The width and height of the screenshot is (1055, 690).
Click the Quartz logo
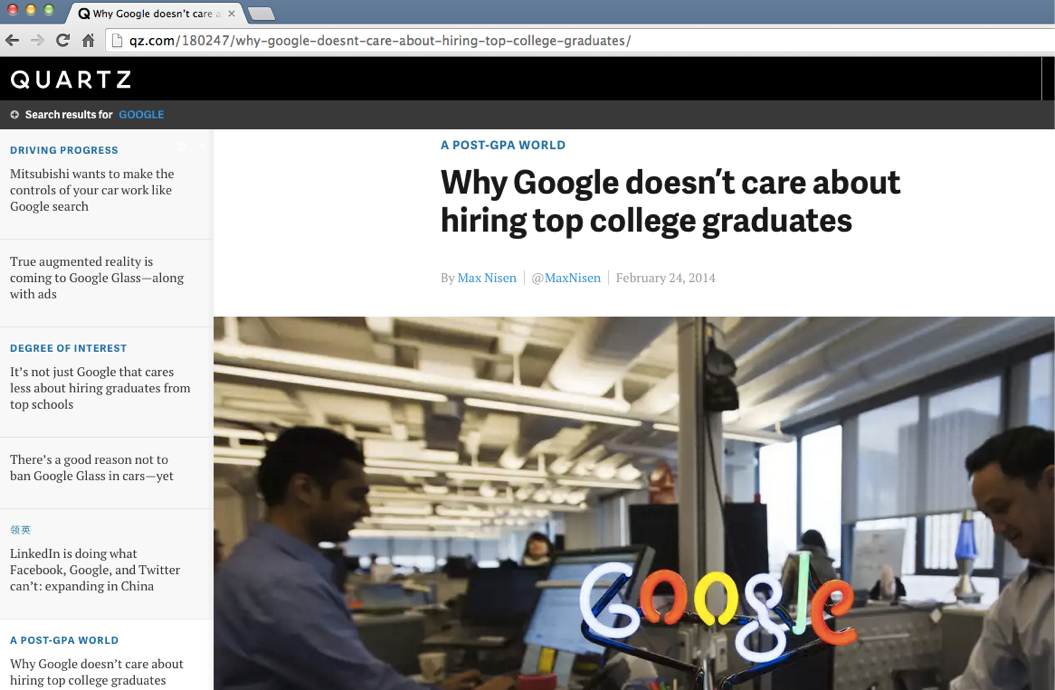(x=71, y=79)
